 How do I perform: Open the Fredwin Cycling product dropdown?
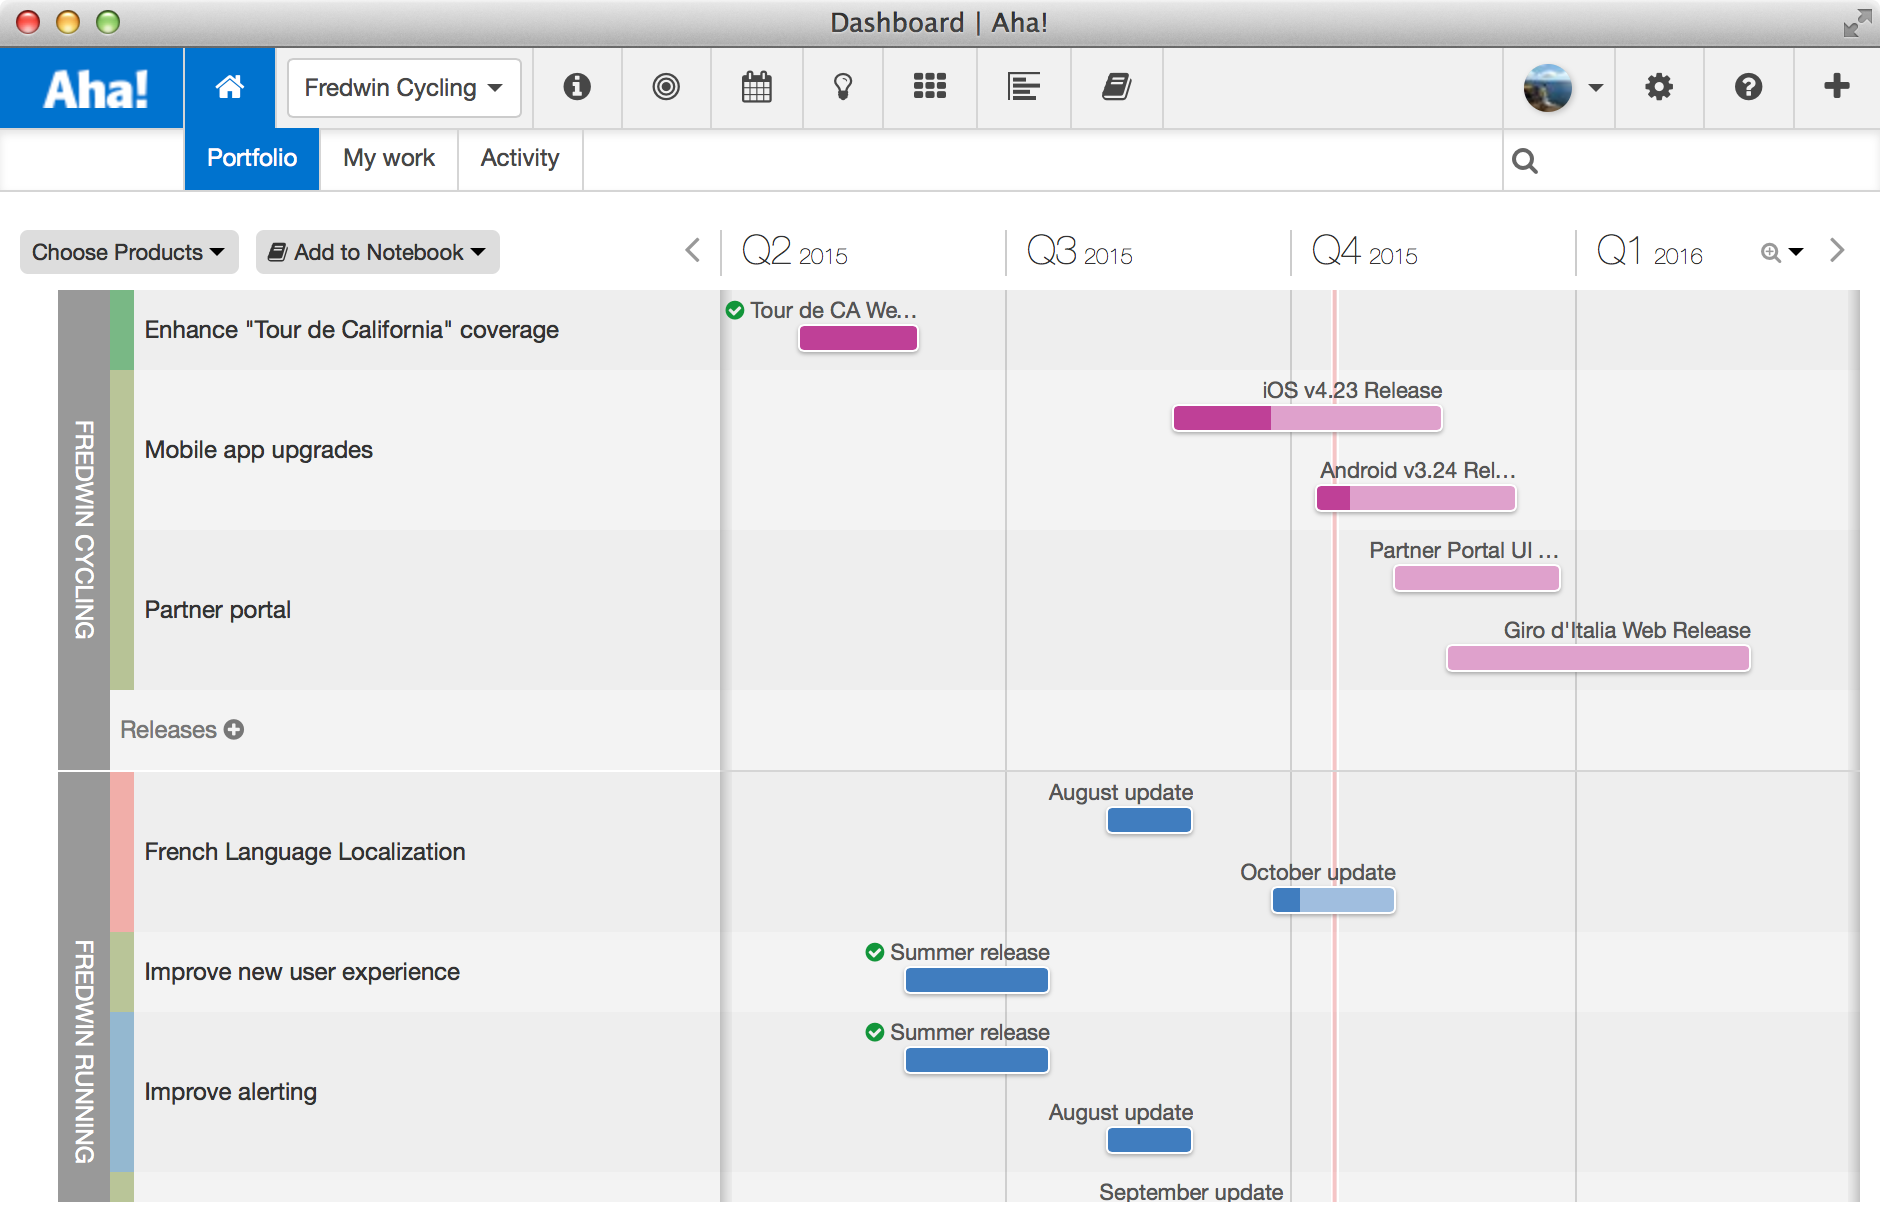coord(404,88)
